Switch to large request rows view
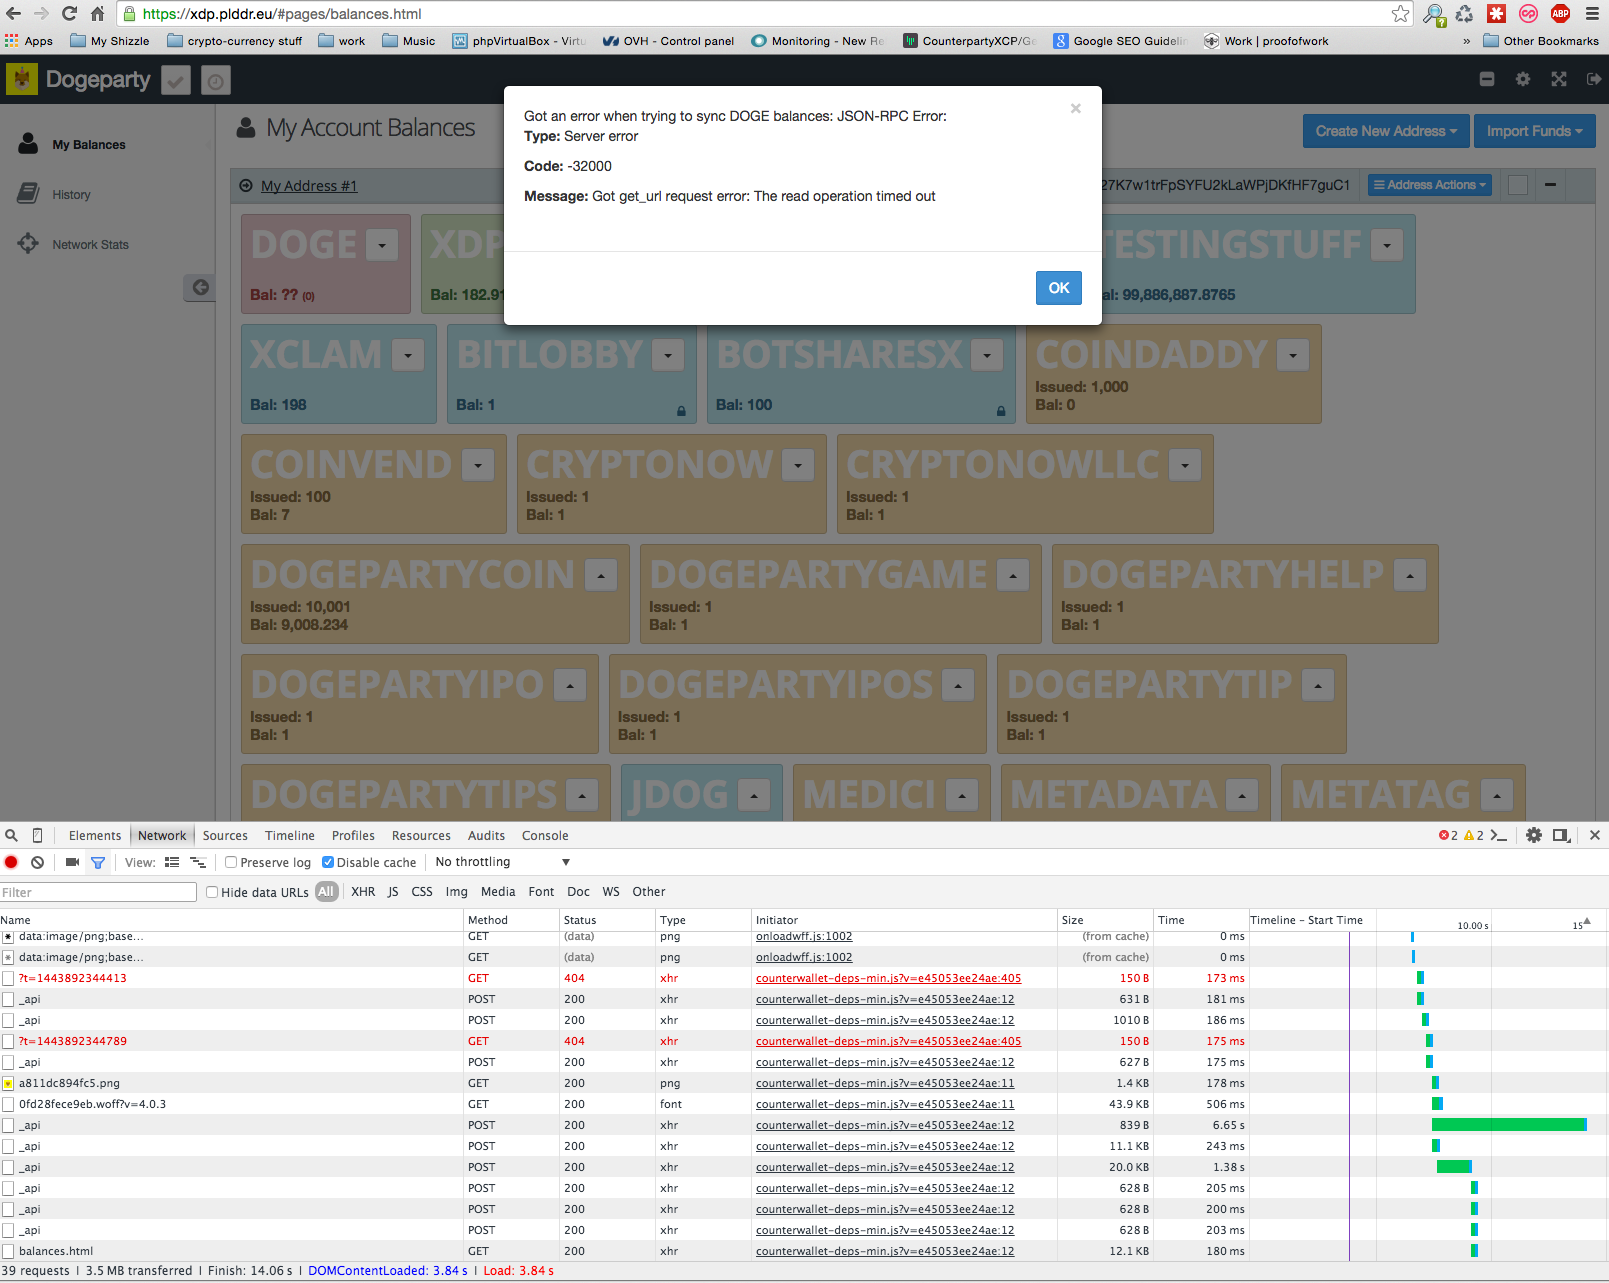 tap(172, 862)
